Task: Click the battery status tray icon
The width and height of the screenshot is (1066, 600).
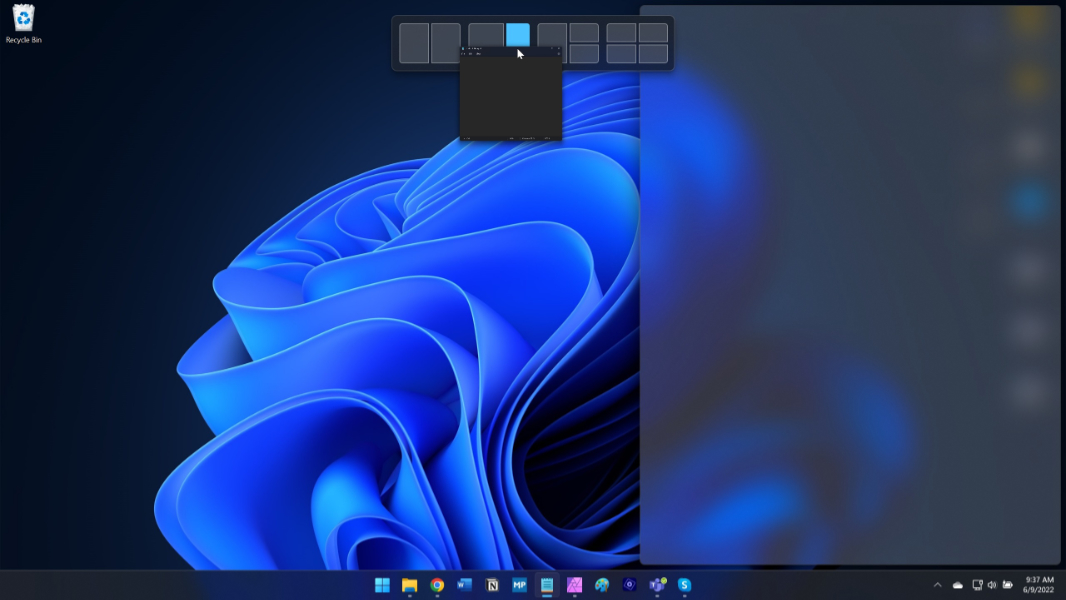Action: [x=1008, y=585]
